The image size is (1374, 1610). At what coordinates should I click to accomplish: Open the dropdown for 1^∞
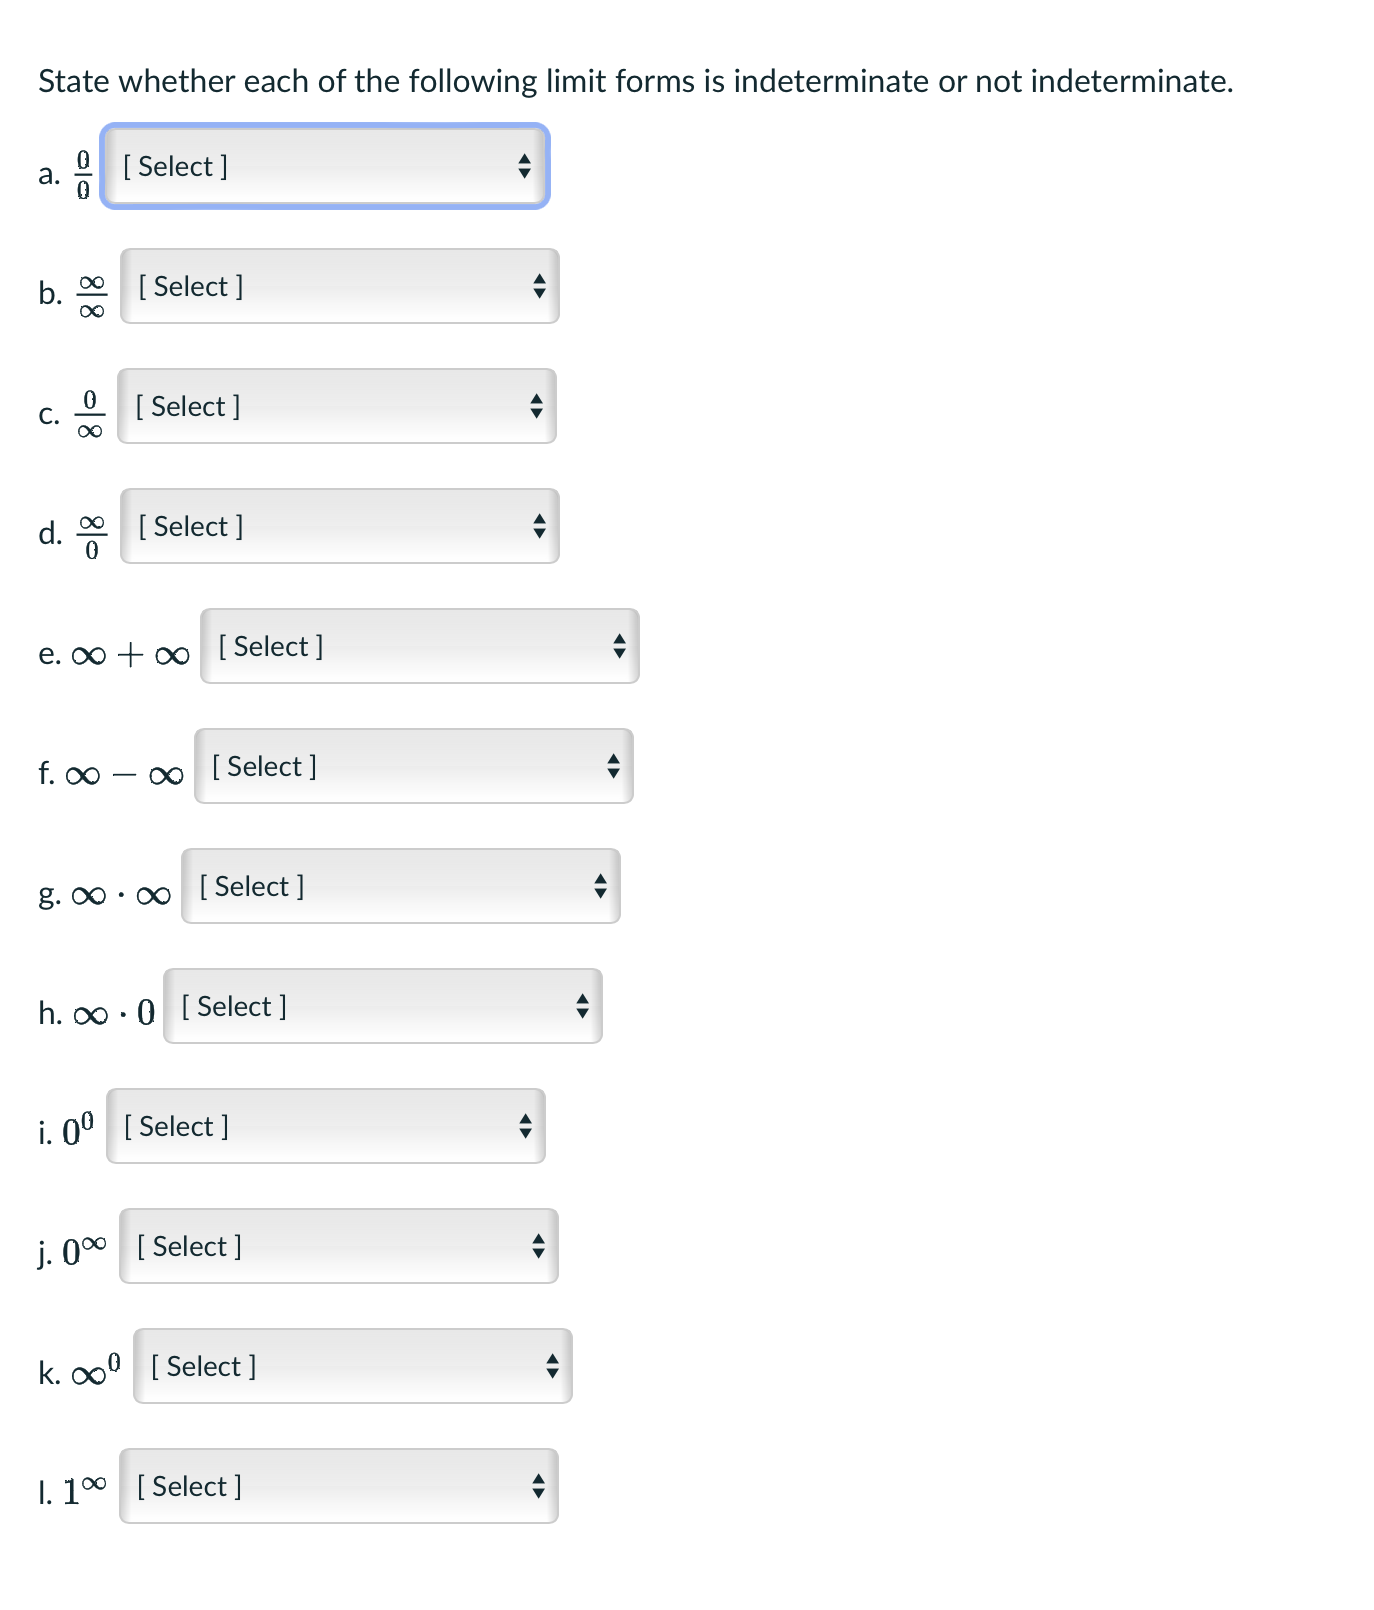[338, 1486]
